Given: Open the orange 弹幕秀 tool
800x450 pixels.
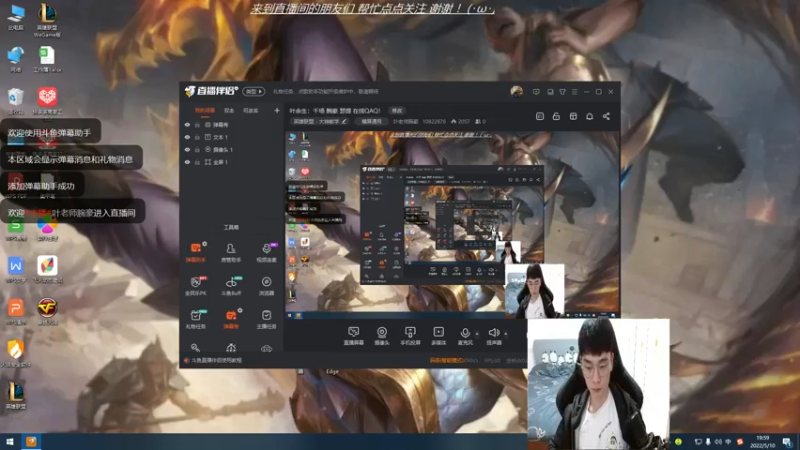Looking at the screenshot, I should 231,319.
